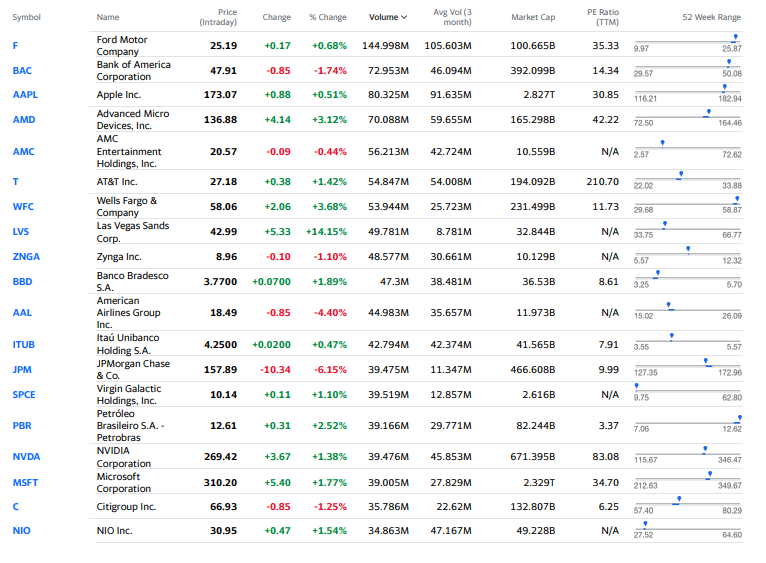Click Apple's 52 week range slider
The width and height of the screenshot is (766, 563).
point(688,93)
